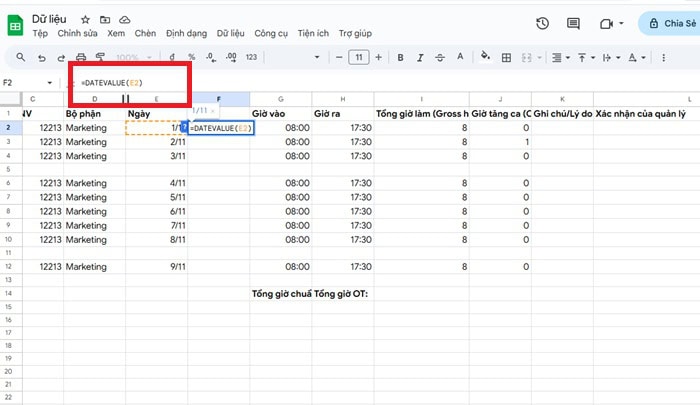Click overtime value 1 in row 3
This screenshot has height=405, width=700.
tap(500, 142)
